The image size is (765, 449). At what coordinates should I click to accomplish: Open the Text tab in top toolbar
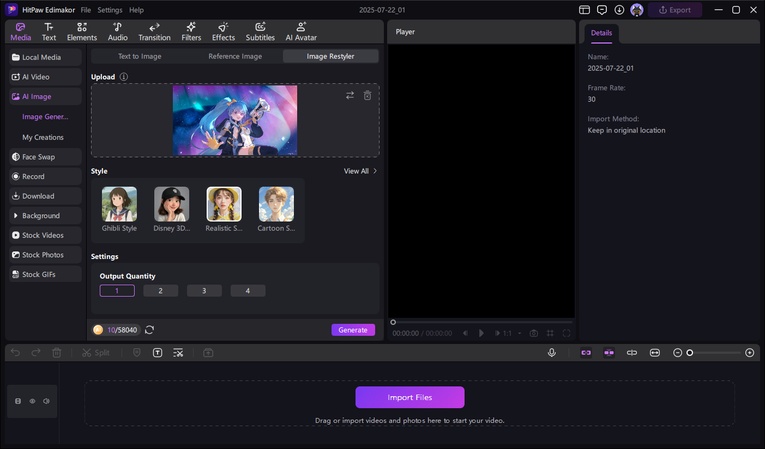point(49,32)
